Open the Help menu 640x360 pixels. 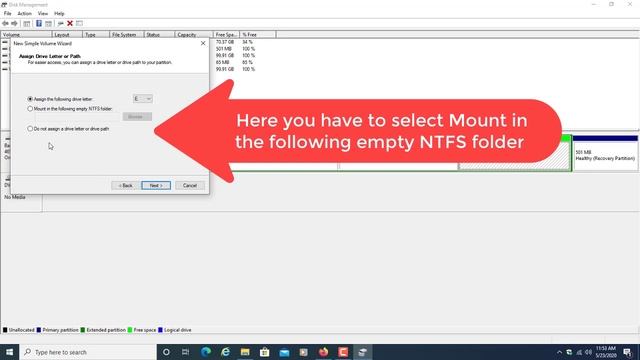[59, 13]
